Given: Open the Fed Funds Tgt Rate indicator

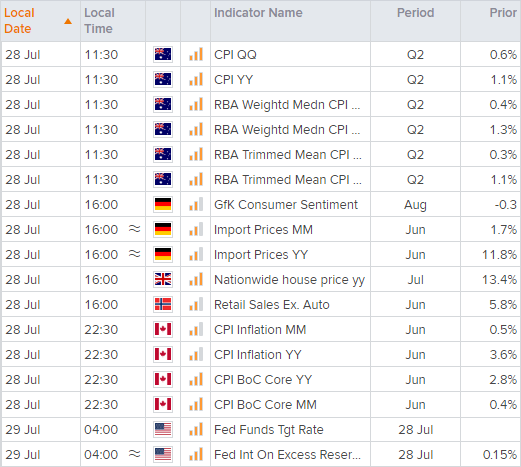Looking at the screenshot, I should pos(269,430).
